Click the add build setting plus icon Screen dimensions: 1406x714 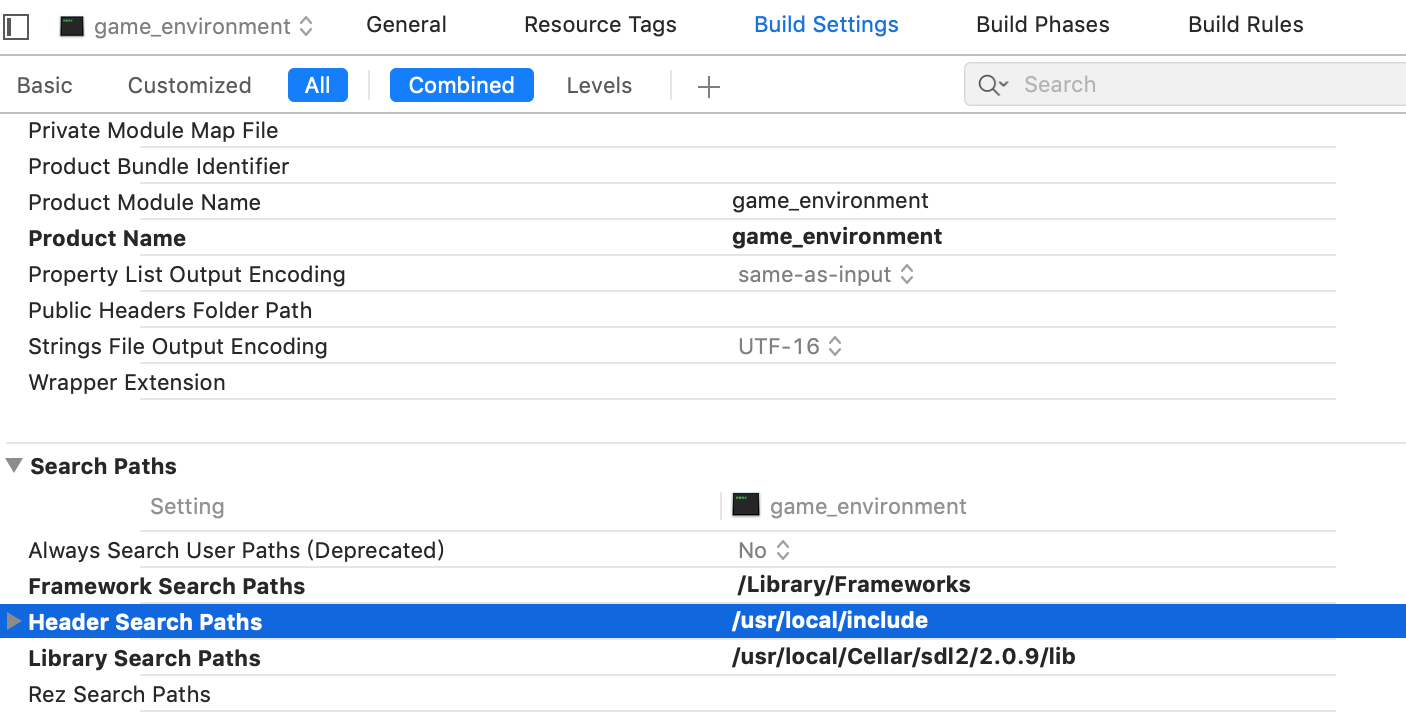pos(708,87)
